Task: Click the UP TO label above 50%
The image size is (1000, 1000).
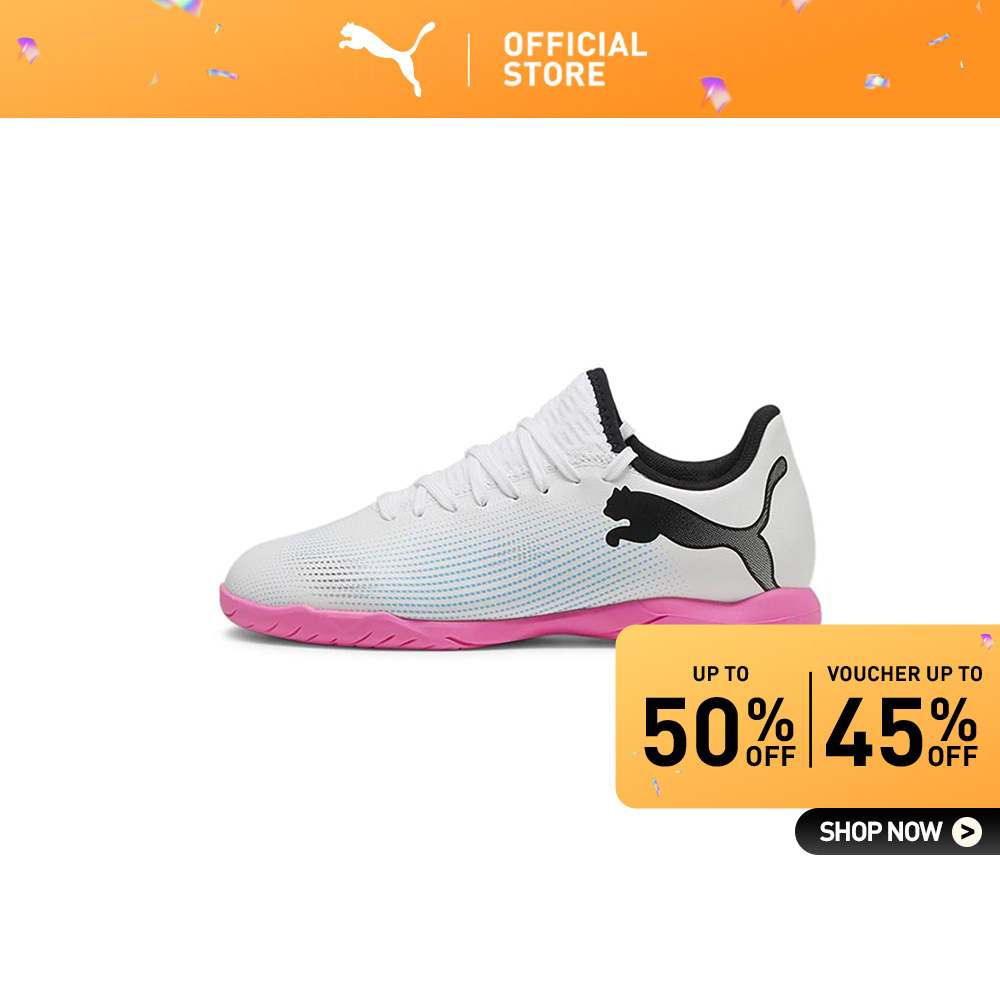Action: click(721, 673)
